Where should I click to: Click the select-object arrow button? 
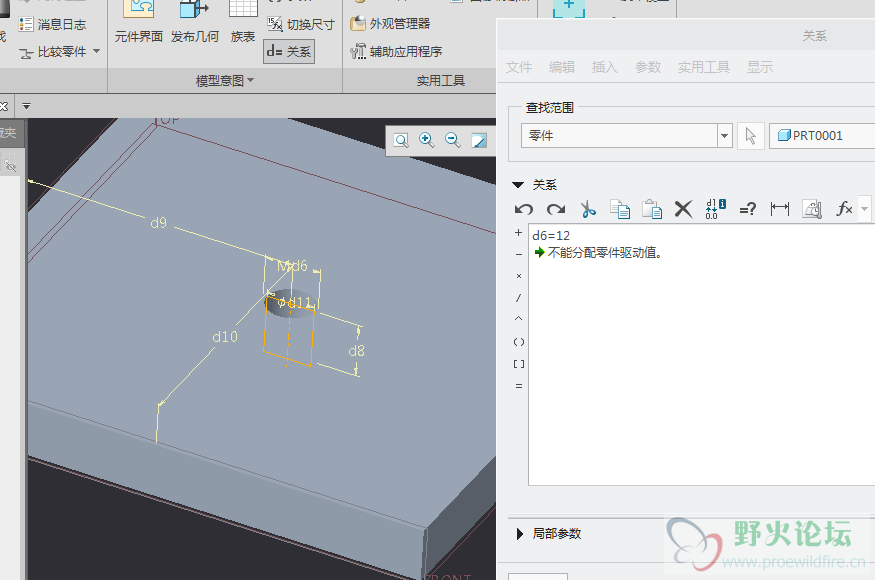pos(751,136)
